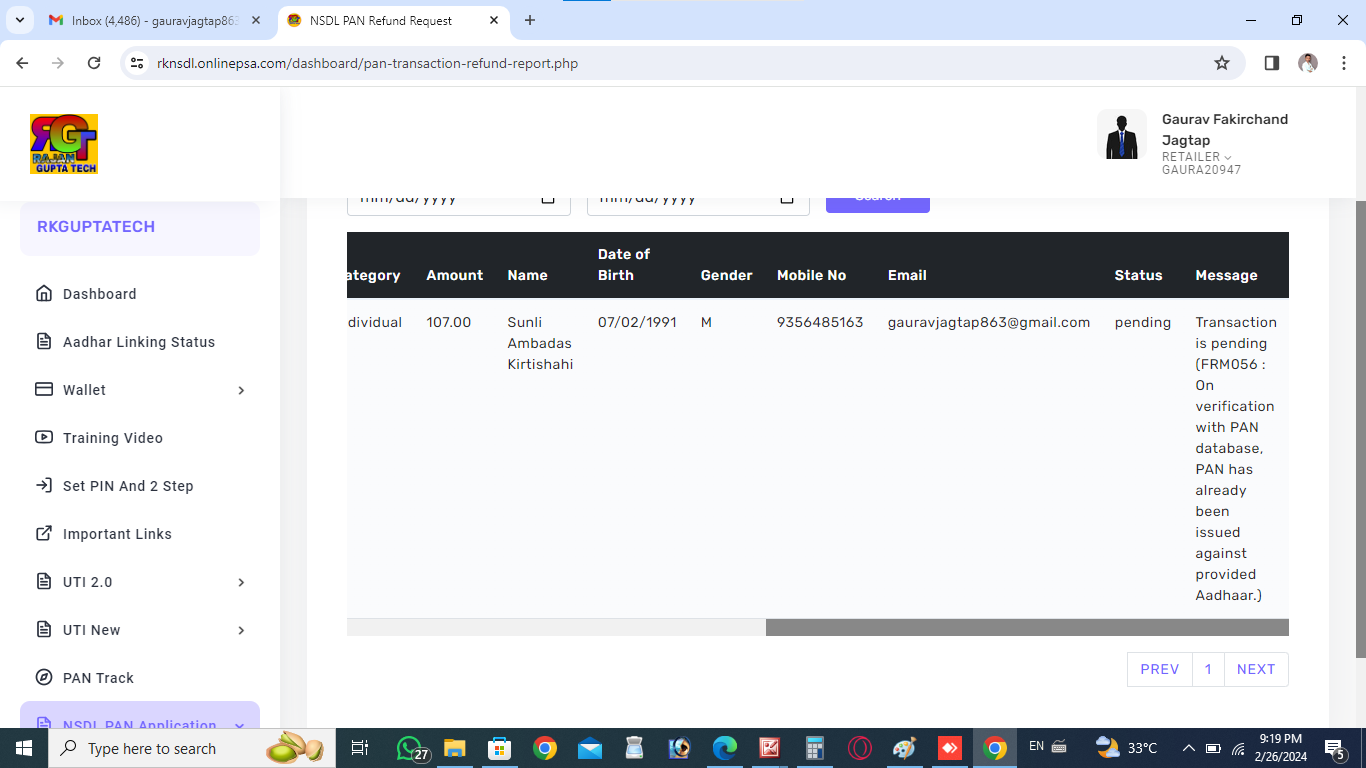Expand the UTI New submenu arrow
This screenshot has width=1366, height=768.
(241, 630)
